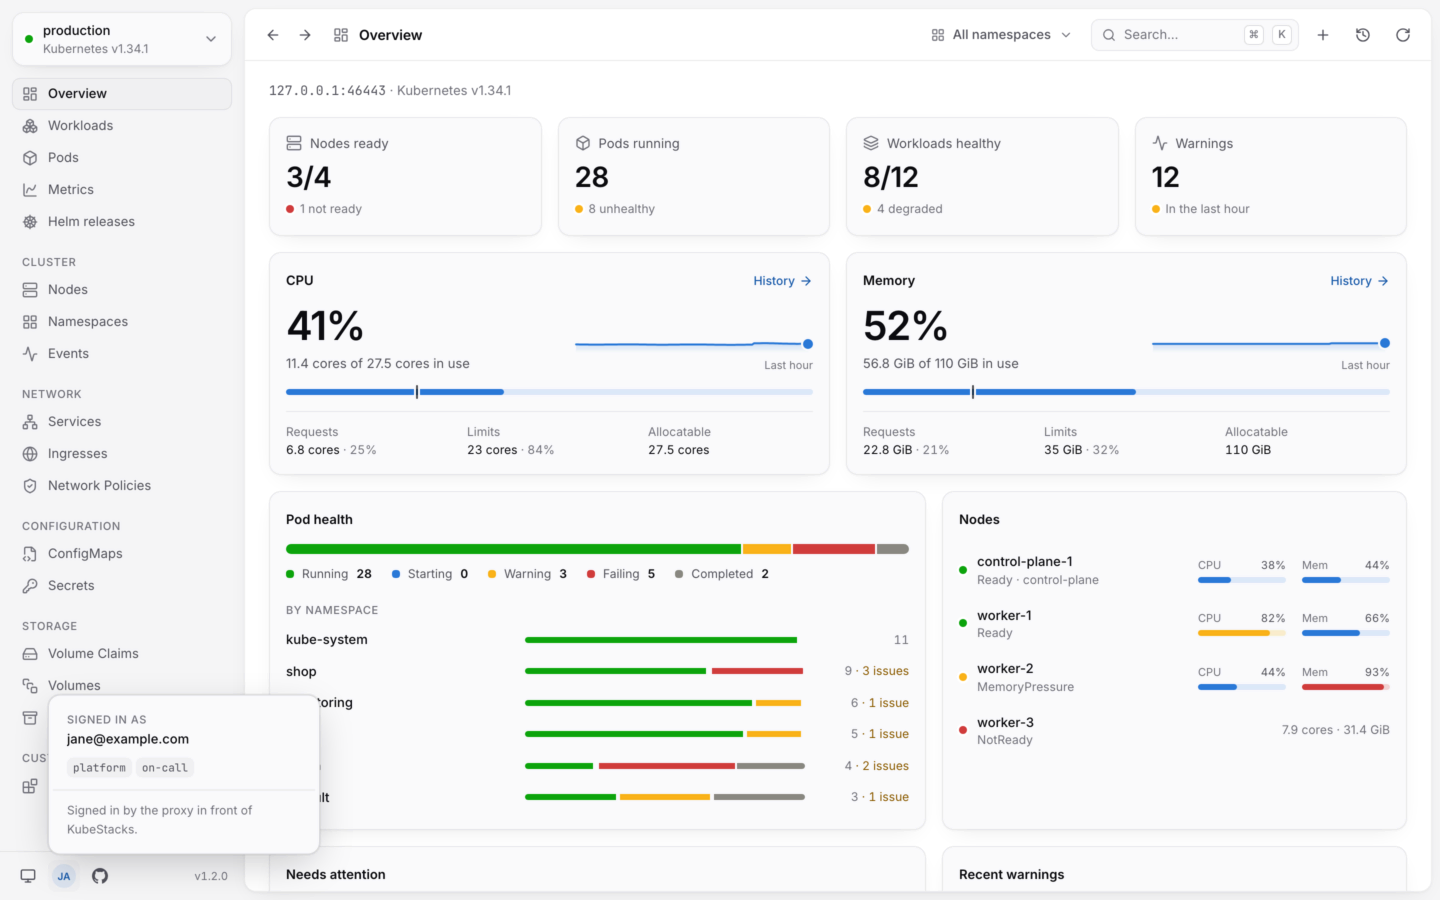Open the control-plane-1 node row
This screenshot has width=1440, height=900.
[x=1174, y=571]
